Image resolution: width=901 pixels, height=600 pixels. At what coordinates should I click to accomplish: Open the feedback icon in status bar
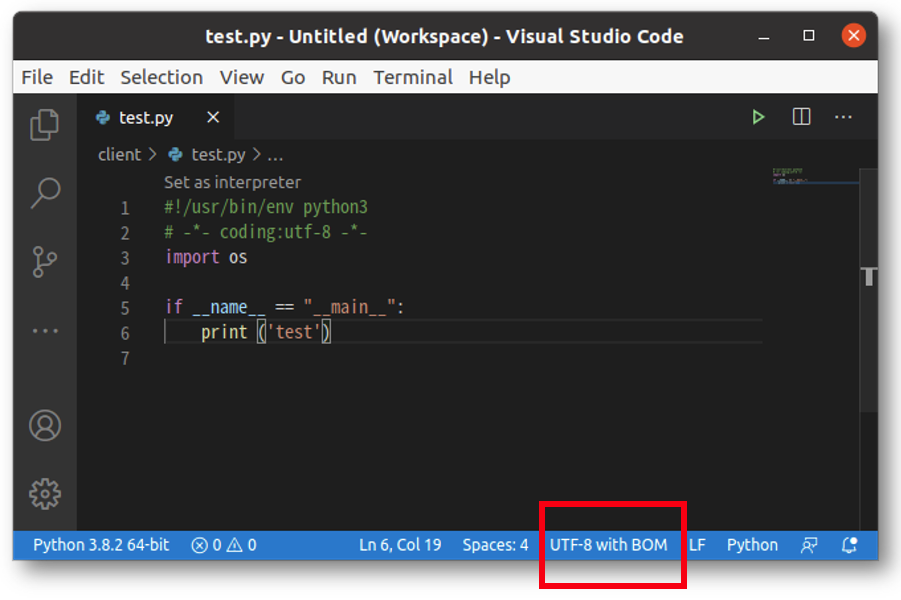coord(809,545)
